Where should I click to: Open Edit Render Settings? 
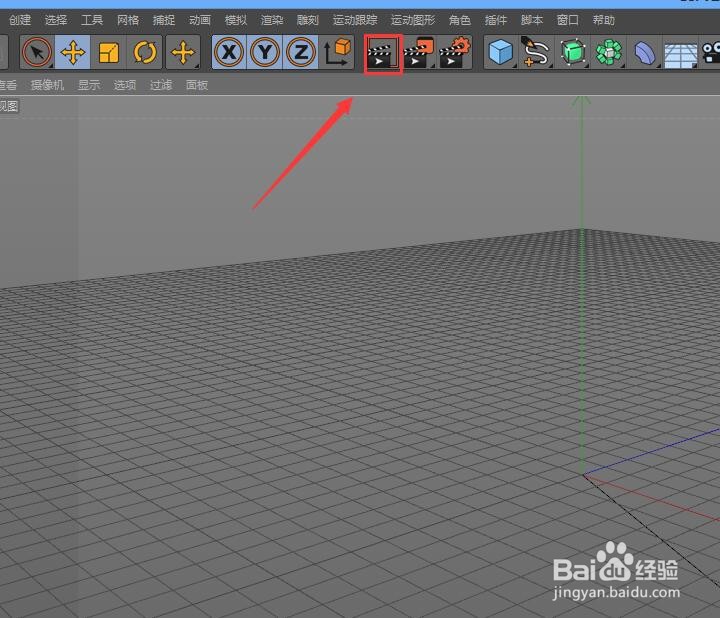click(x=455, y=53)
